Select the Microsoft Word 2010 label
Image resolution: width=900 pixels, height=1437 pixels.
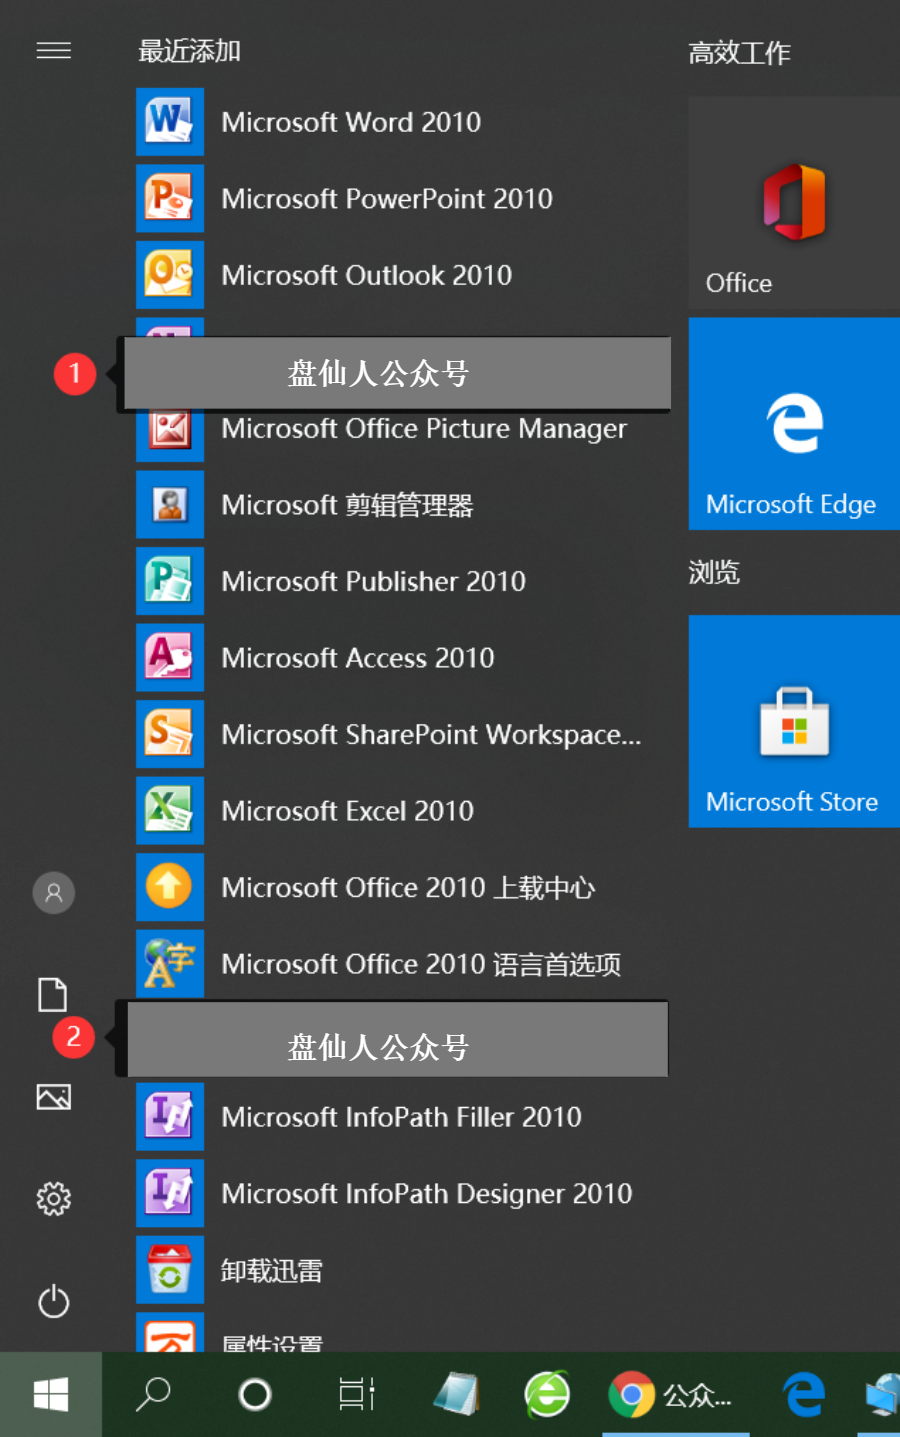(x=351, y=122)
